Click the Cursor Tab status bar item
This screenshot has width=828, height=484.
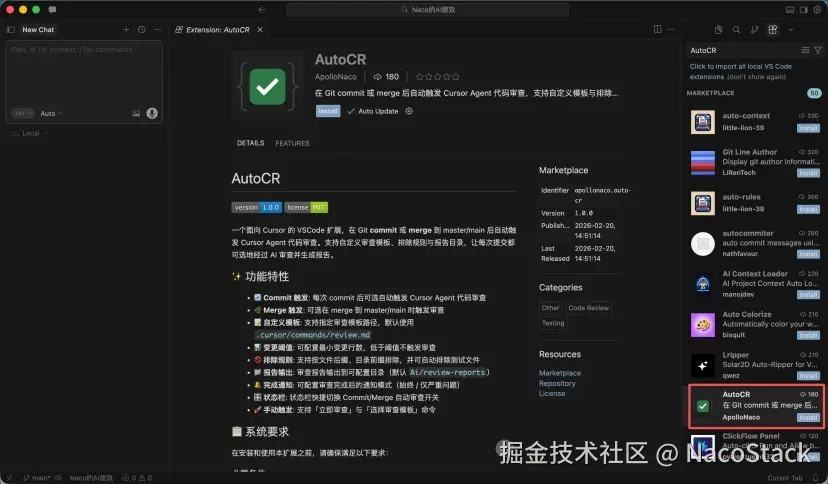[785, 478]
